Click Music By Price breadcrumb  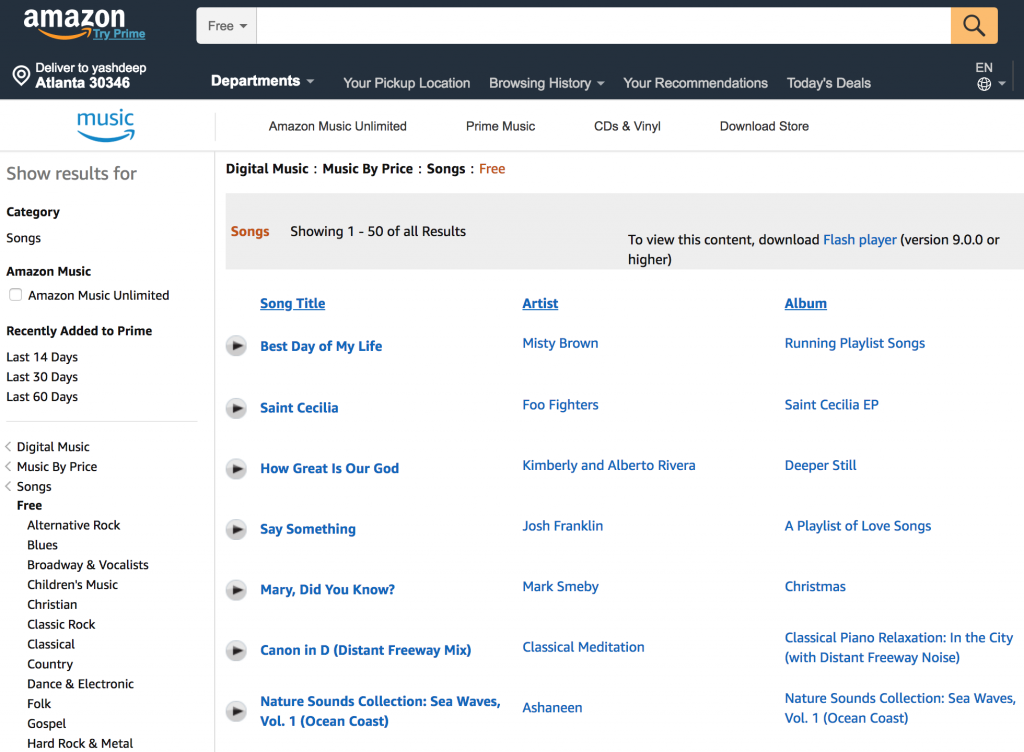368,168
